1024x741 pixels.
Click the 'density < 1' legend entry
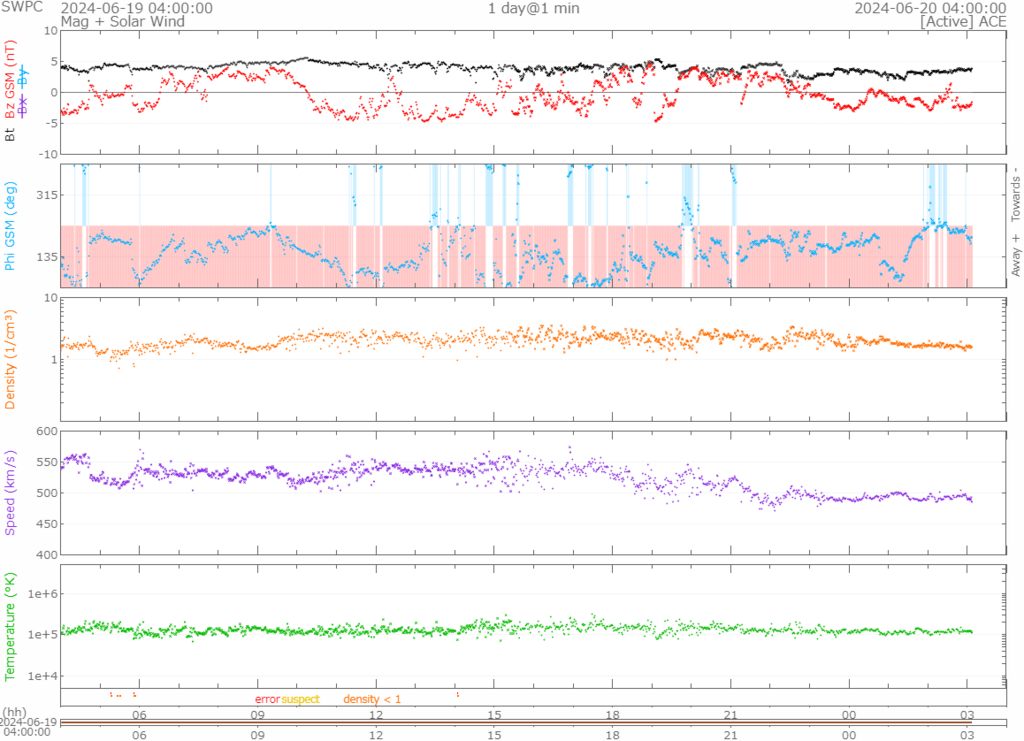[372, 699]
